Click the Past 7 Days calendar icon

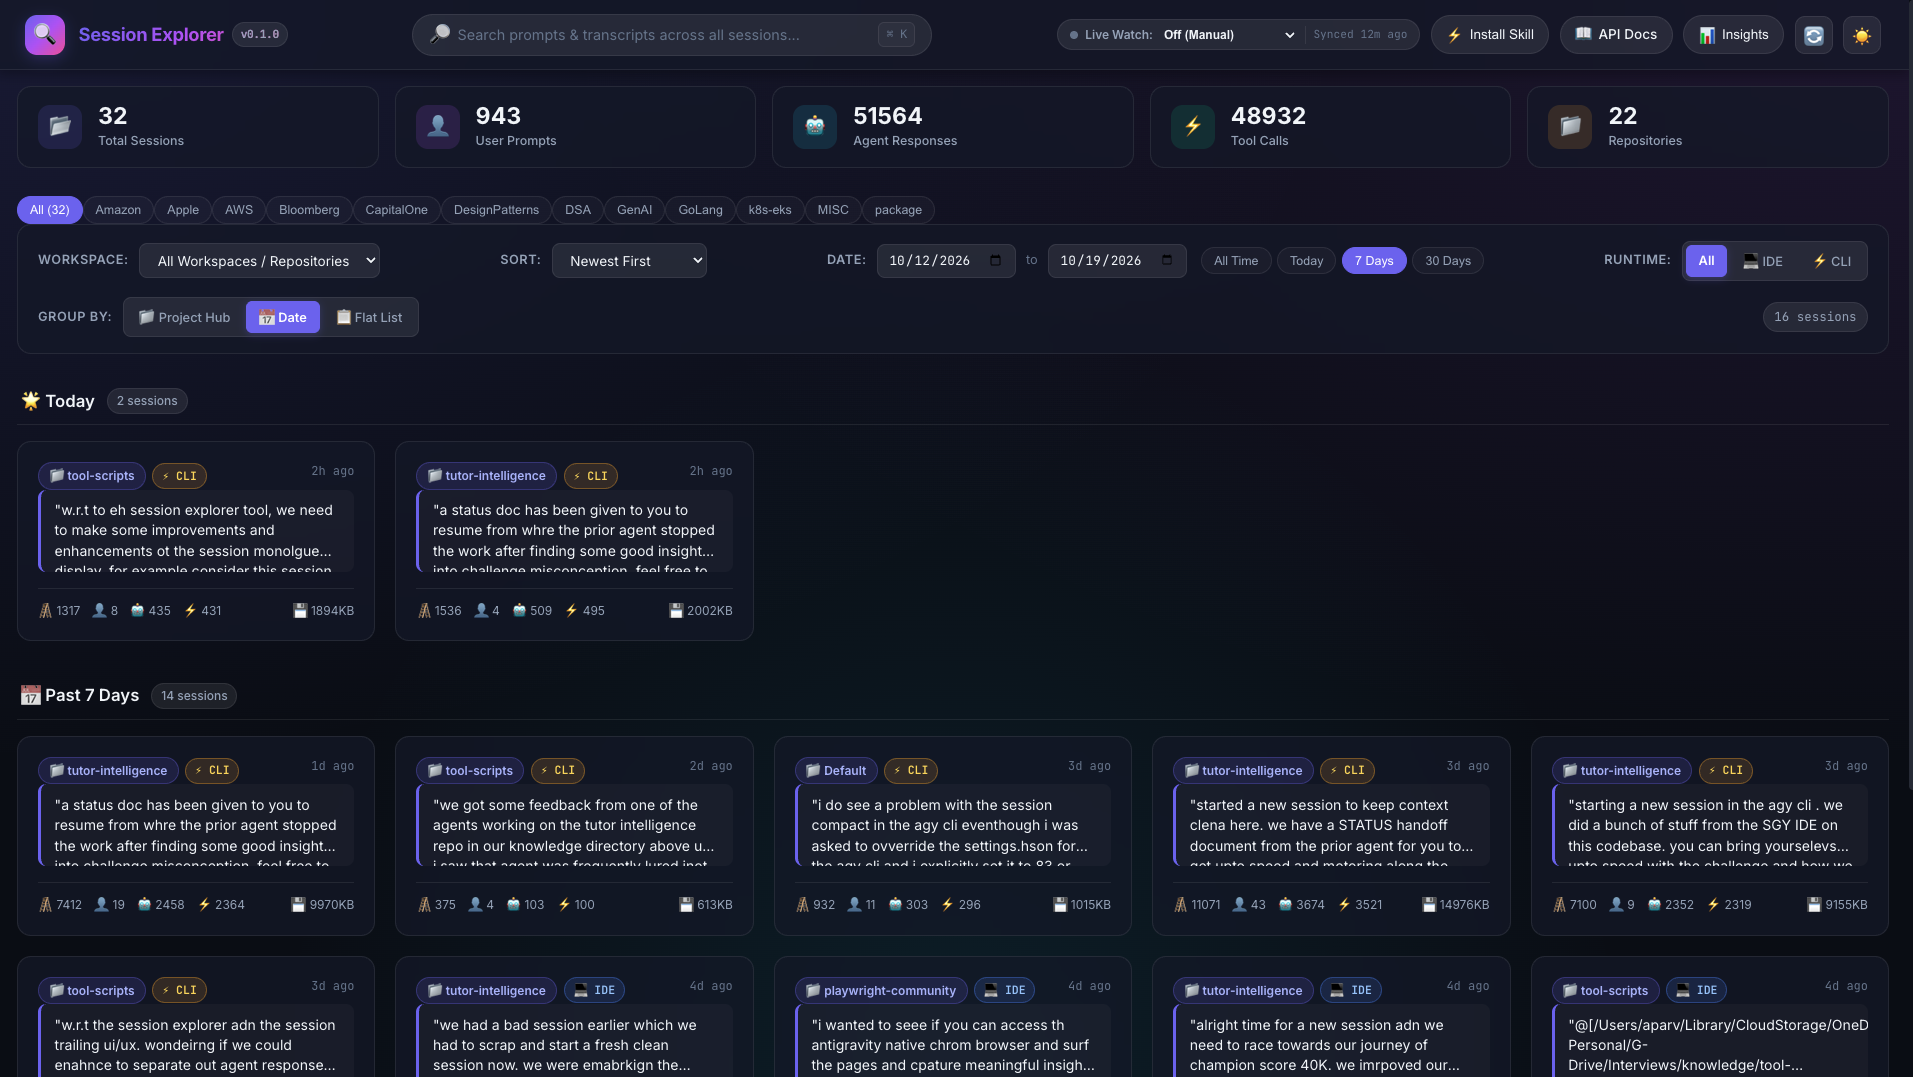(31, 695)
